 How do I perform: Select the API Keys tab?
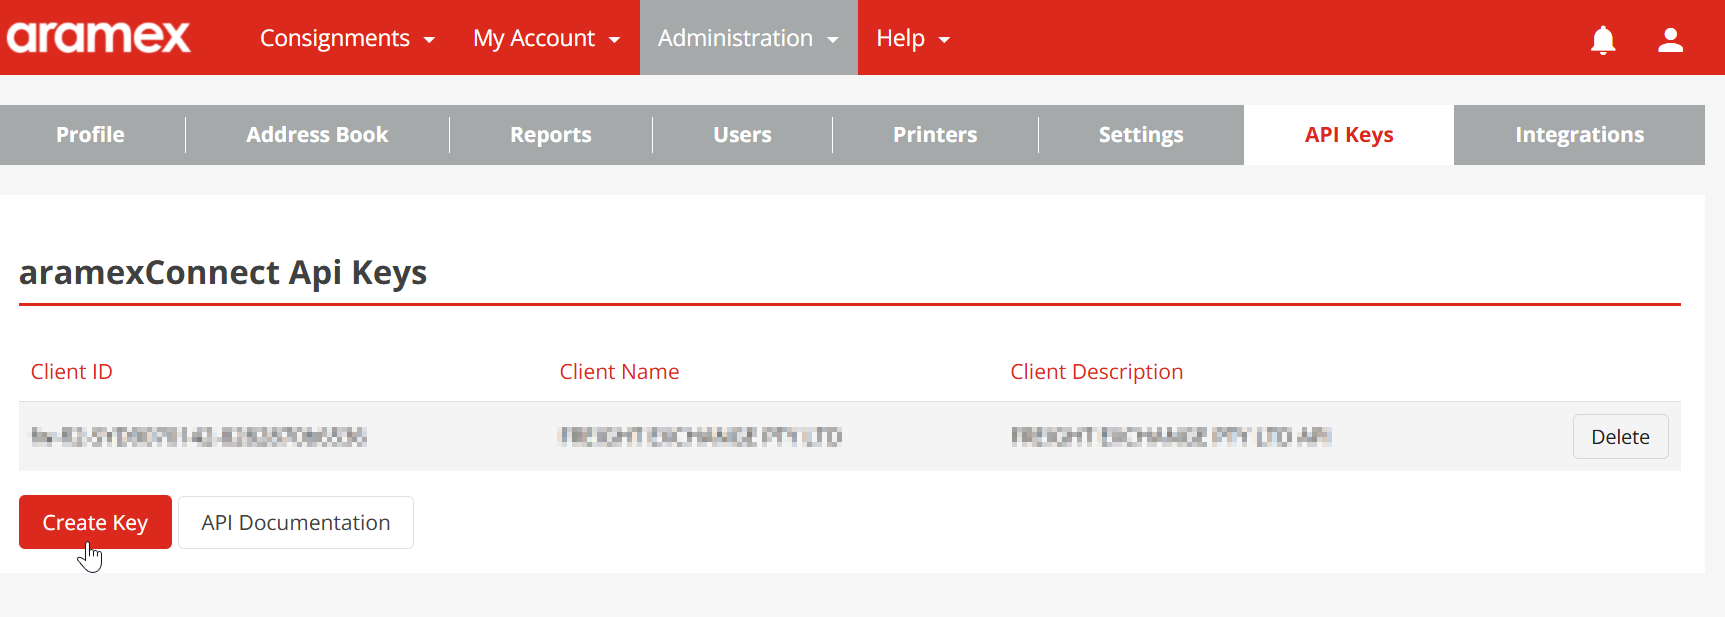coord(1349,135)
